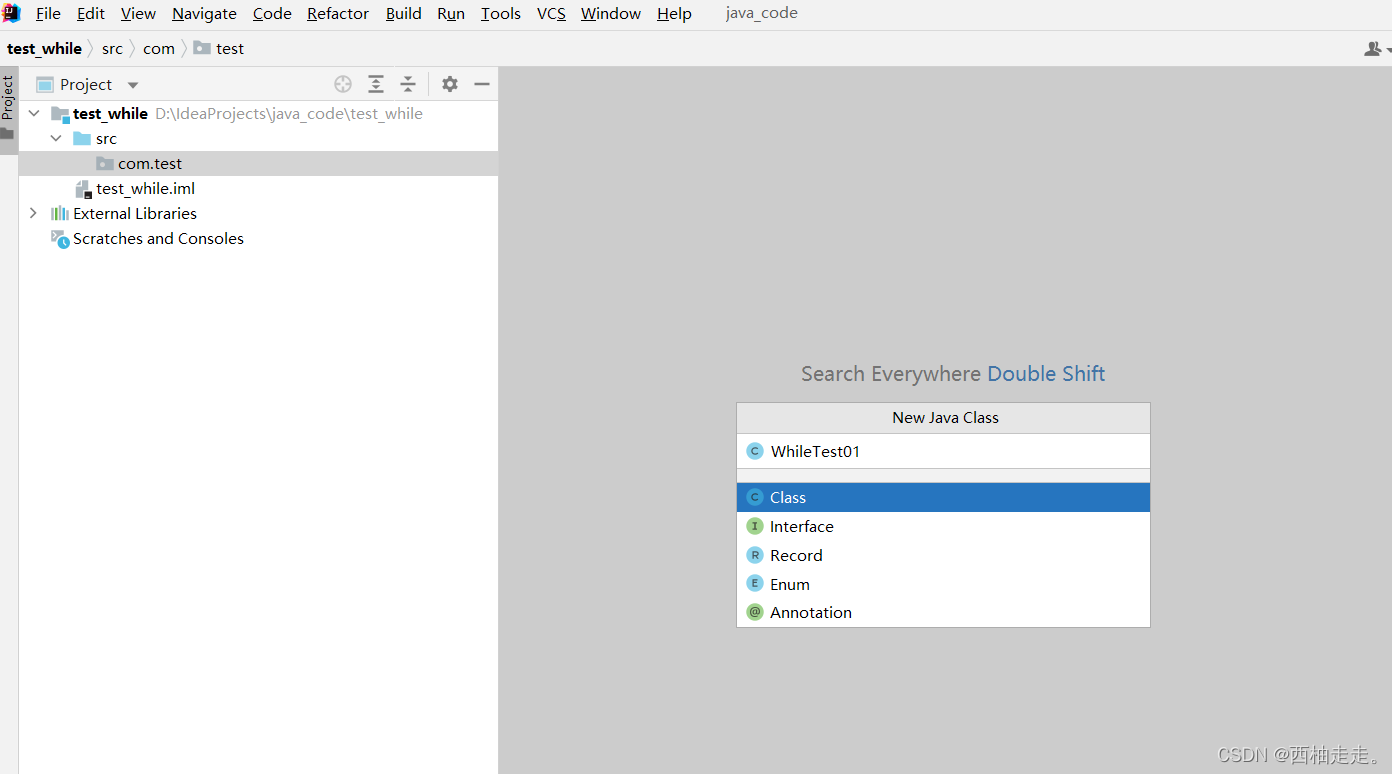Image resolution: width=1392 pixels, height=774 pixels.
Task: Choose Enum in New Java Class list
Action: click(x=943, y=584)
